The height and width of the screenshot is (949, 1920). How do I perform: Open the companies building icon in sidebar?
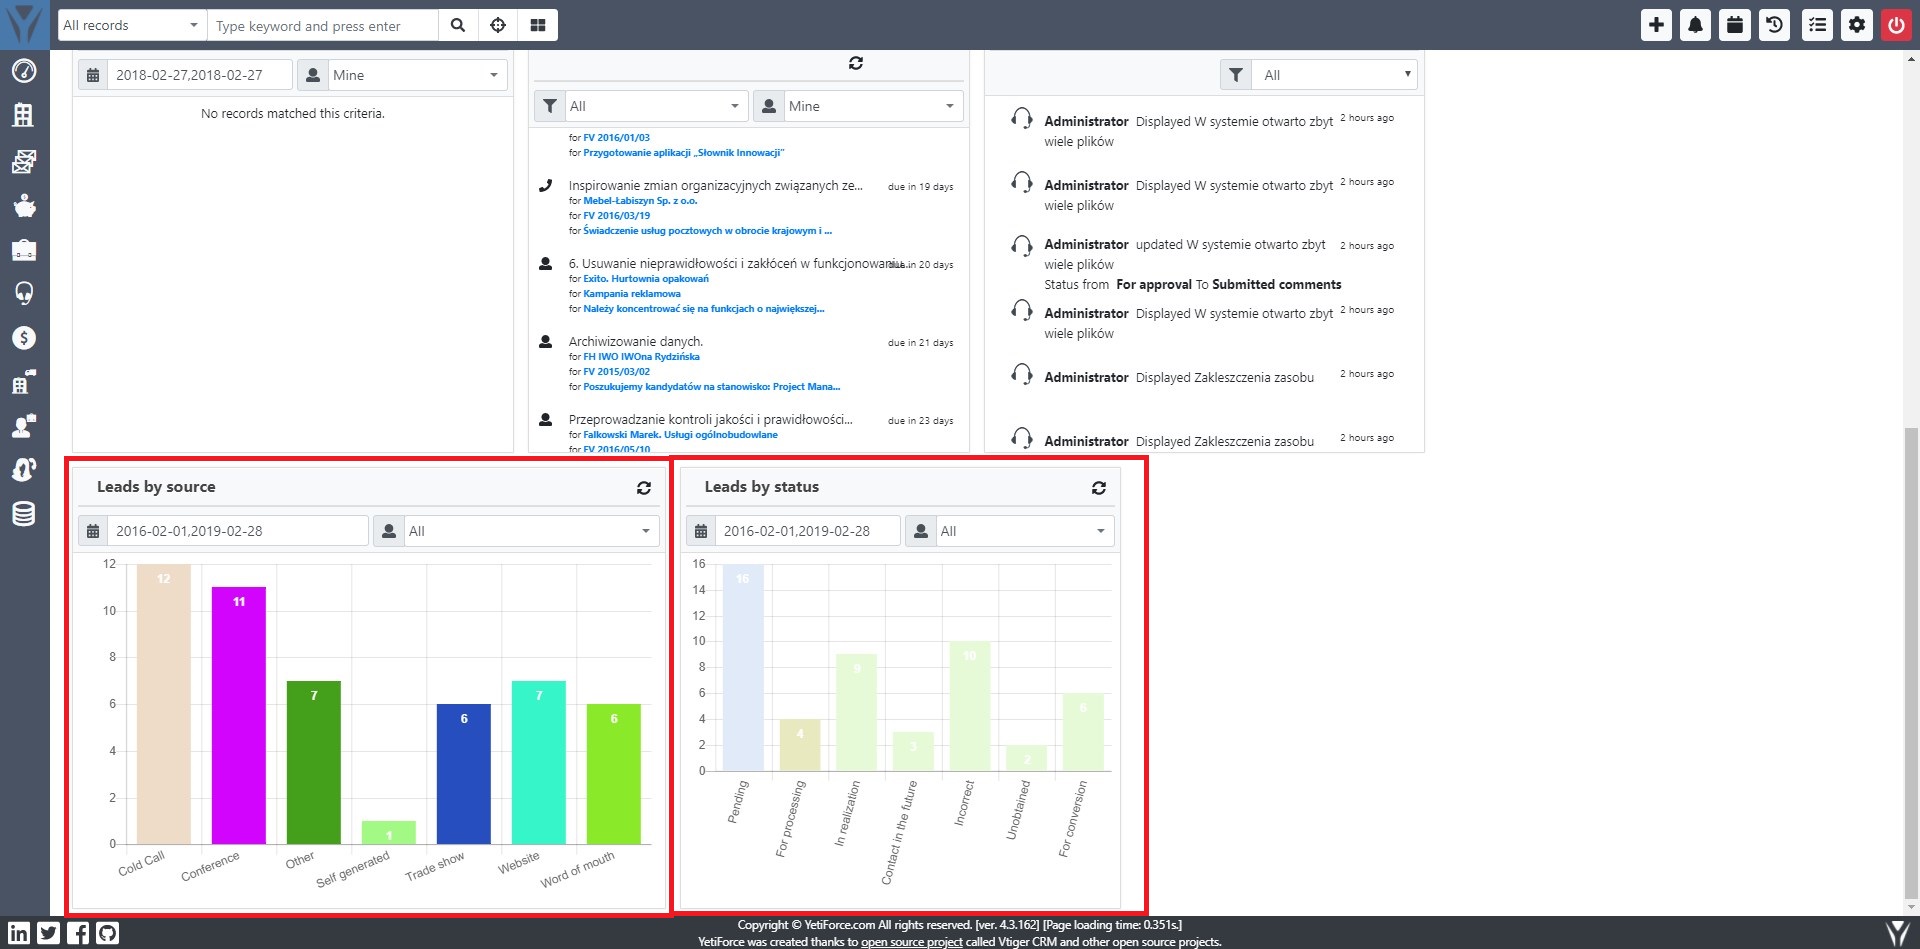(x=24, y=115)
